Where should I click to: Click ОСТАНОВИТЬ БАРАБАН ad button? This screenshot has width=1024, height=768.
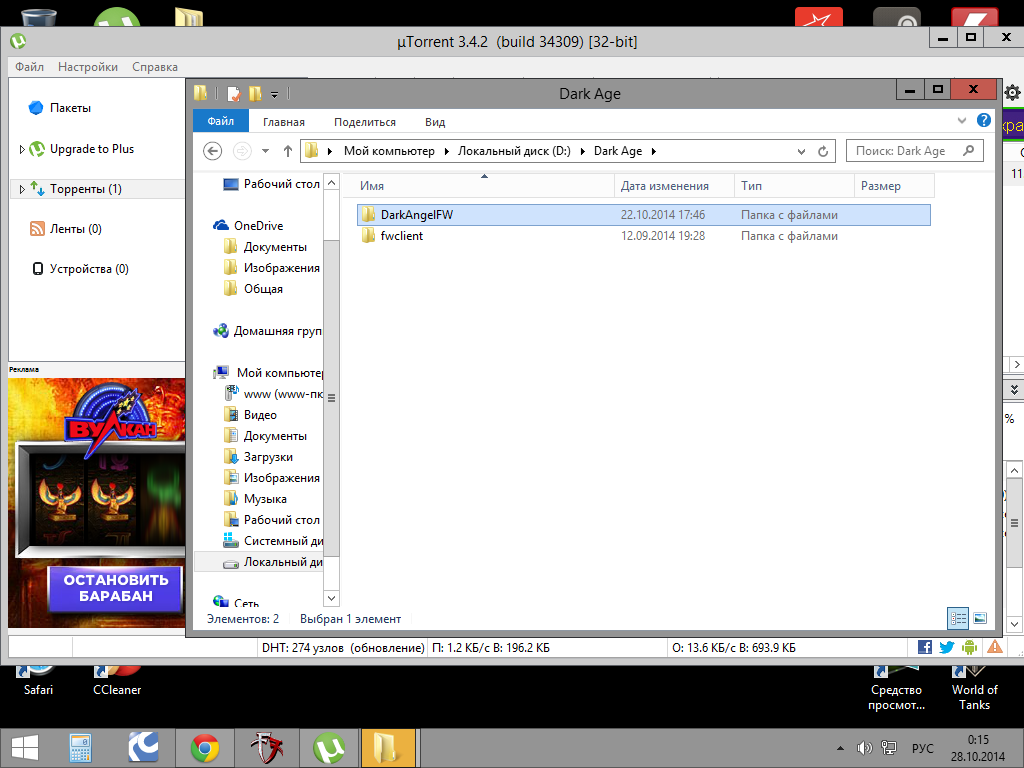116,588
